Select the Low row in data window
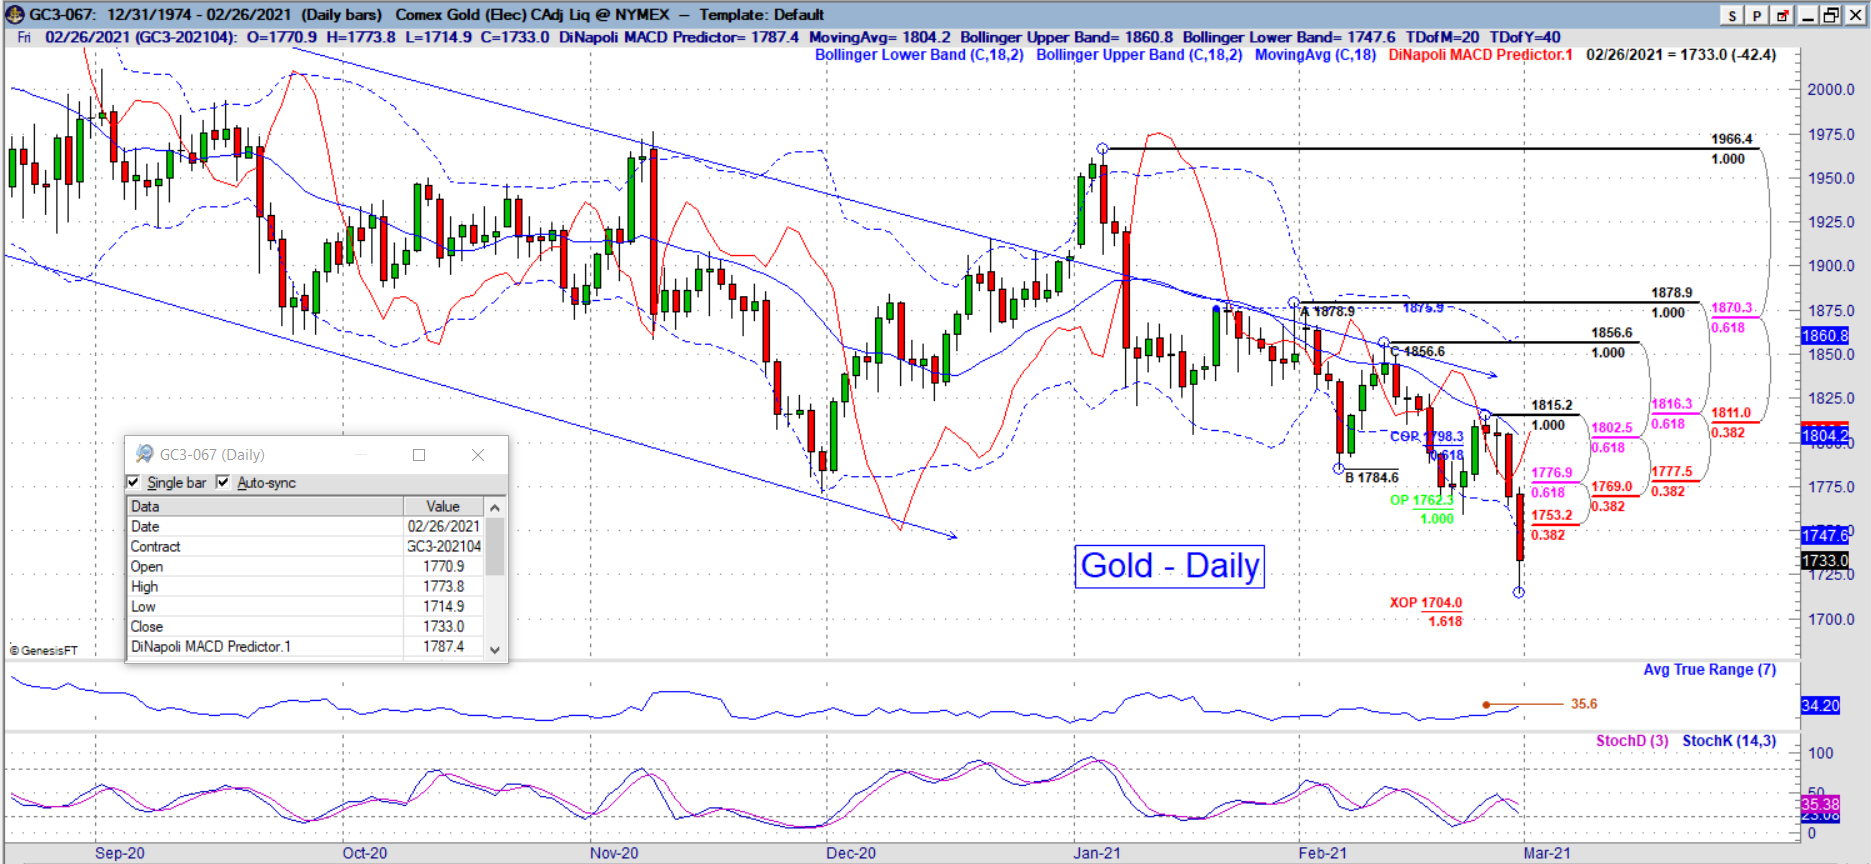This screenshot has width=1871, height=864. click(x=305, y=606)
